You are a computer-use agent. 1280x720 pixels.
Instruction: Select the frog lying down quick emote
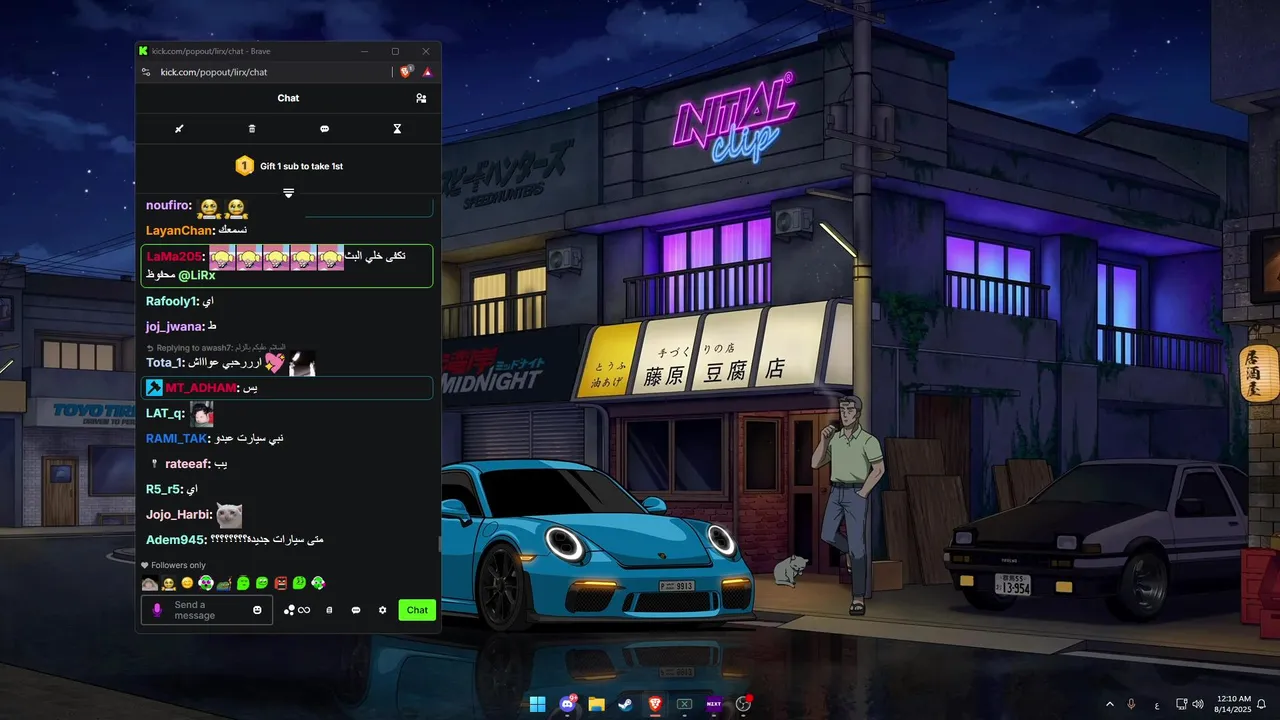pos(224,583)
